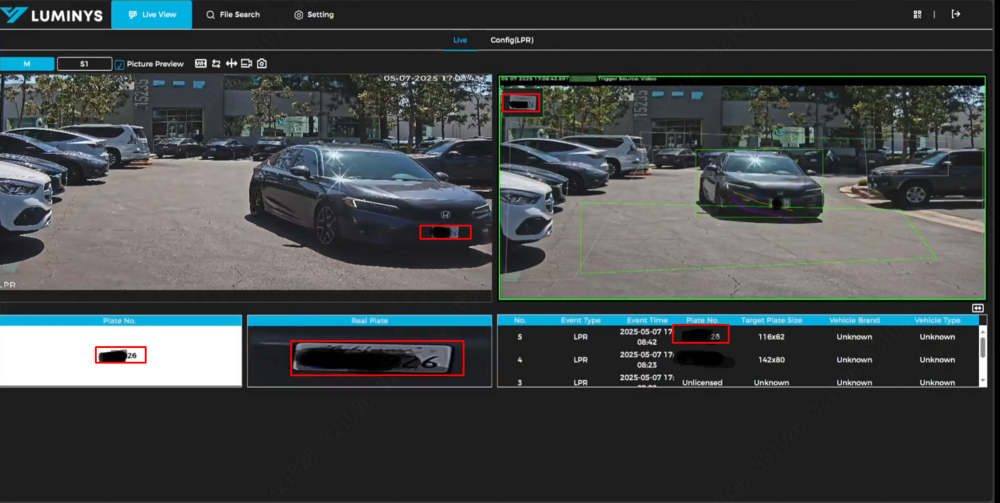Take a snapshot with the camera icon
Image resolution: width=1000 pixels, height=503 pixels.
tap(261, 63)
